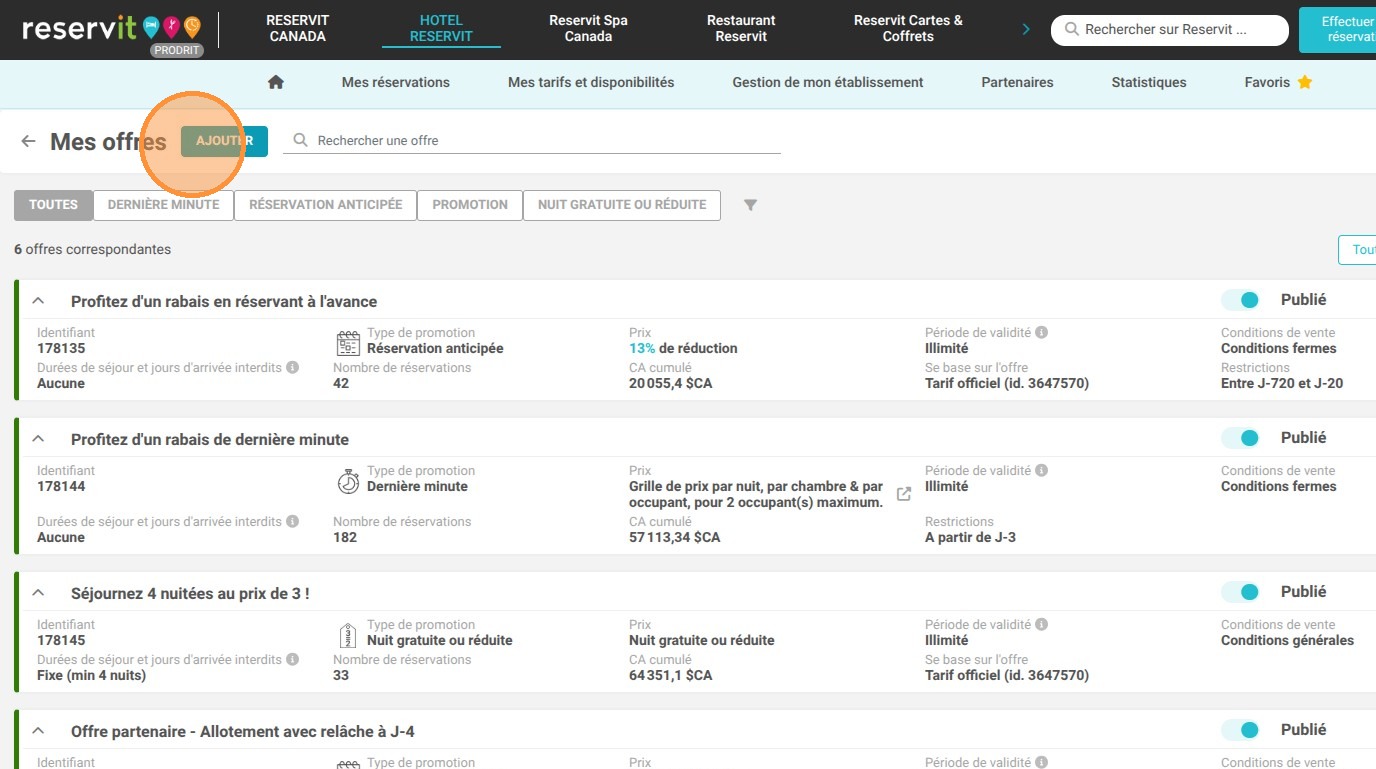Collapse the 'Offre partenaire - Allotement' card
This screenshot has width=1376, height=769.
pyautogui.click(x=38, y=730)
